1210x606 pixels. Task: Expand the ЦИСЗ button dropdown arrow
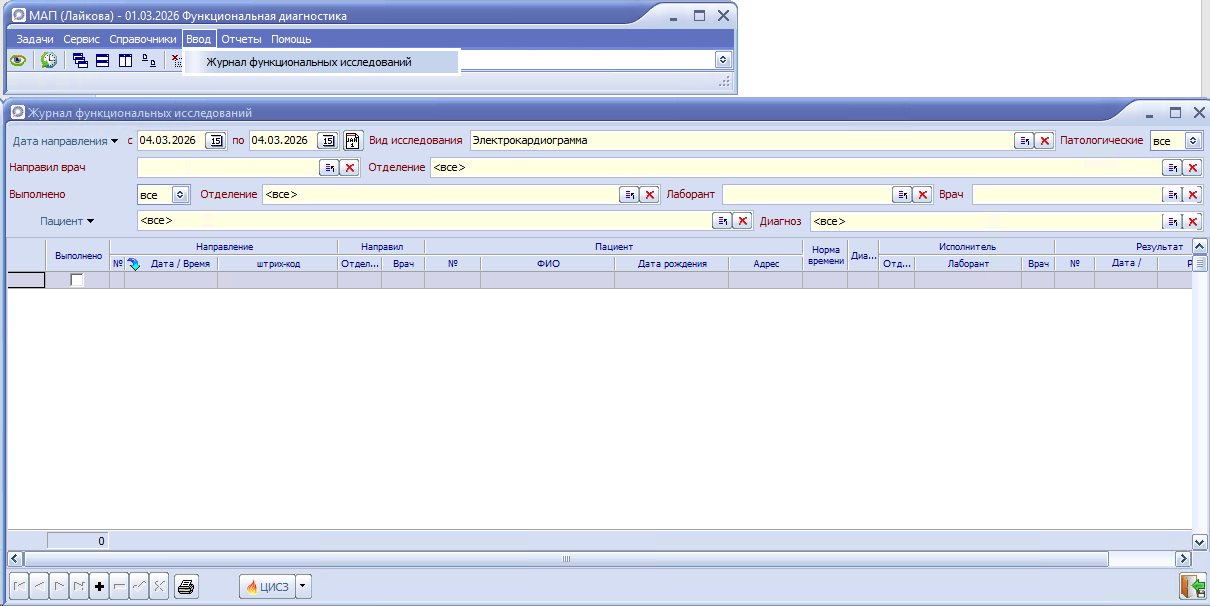point(304,587)
